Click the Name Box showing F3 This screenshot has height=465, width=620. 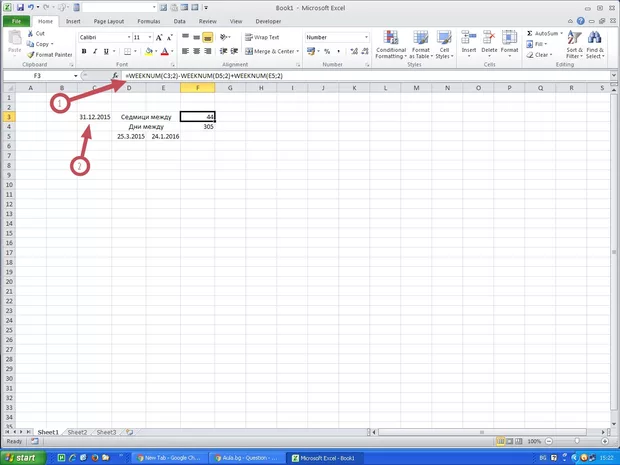37,76
